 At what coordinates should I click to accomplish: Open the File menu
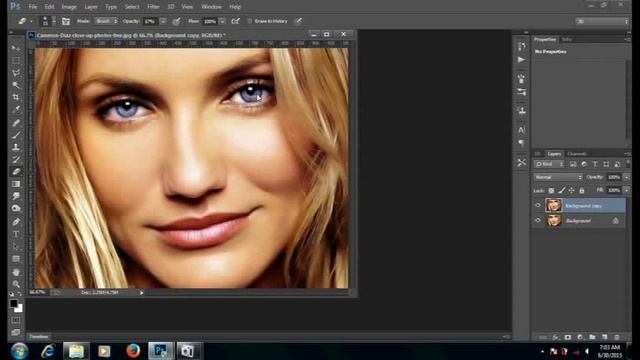(x=33, y=7)
